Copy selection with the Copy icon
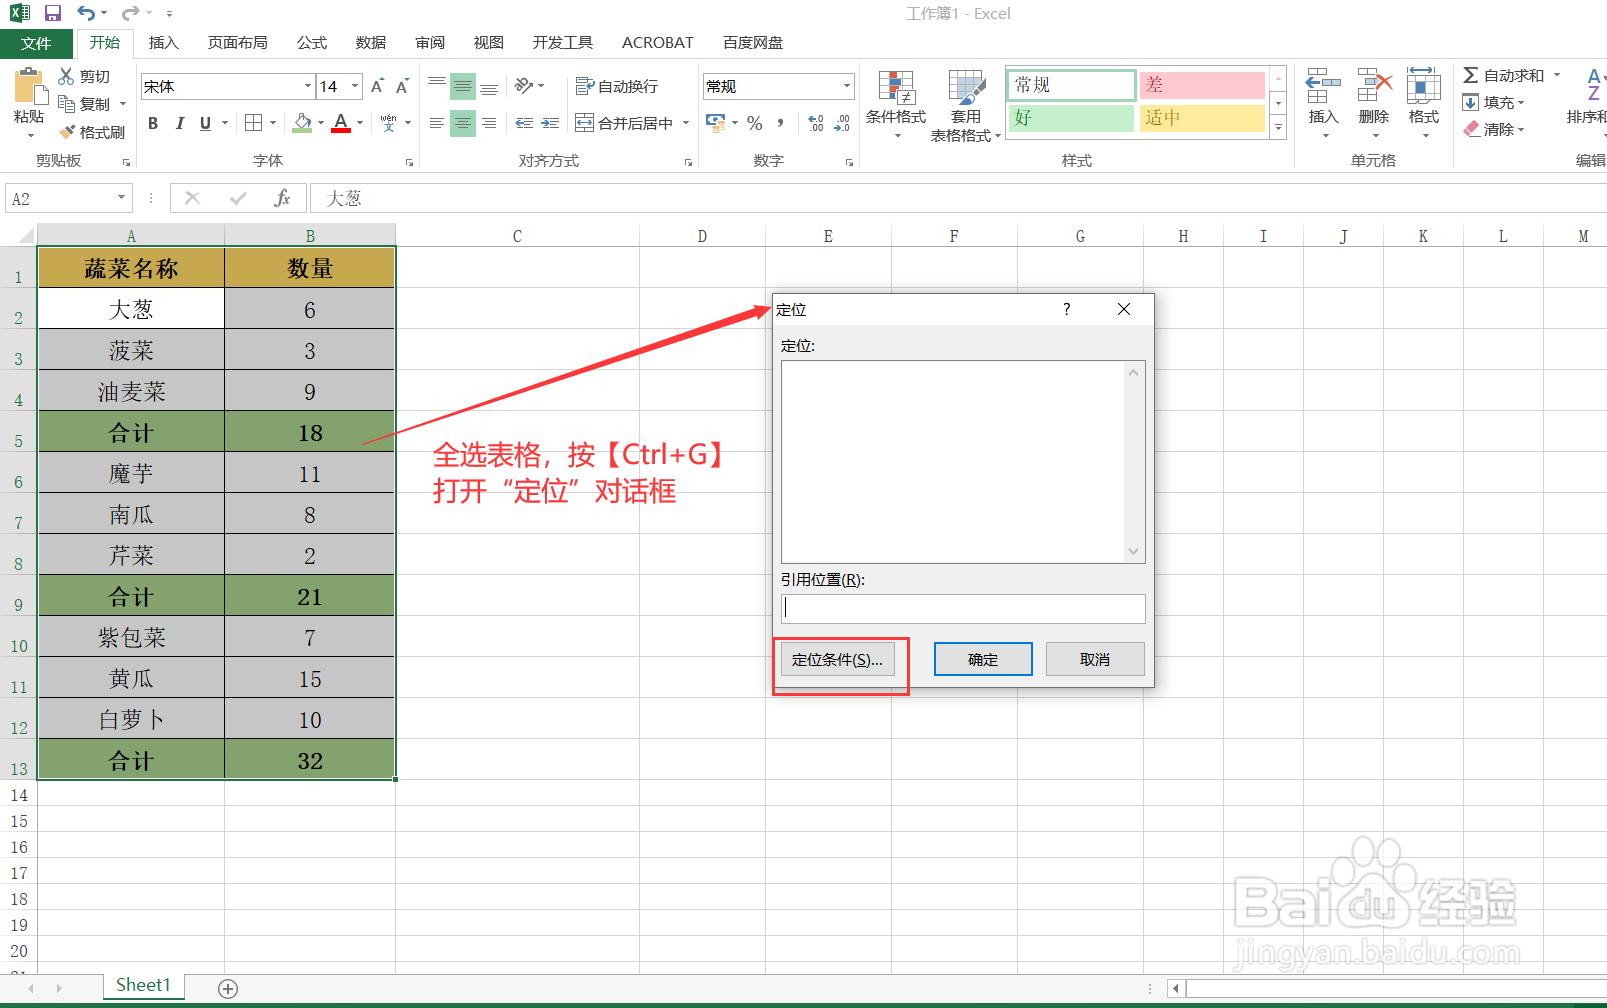 pos(67,104)
